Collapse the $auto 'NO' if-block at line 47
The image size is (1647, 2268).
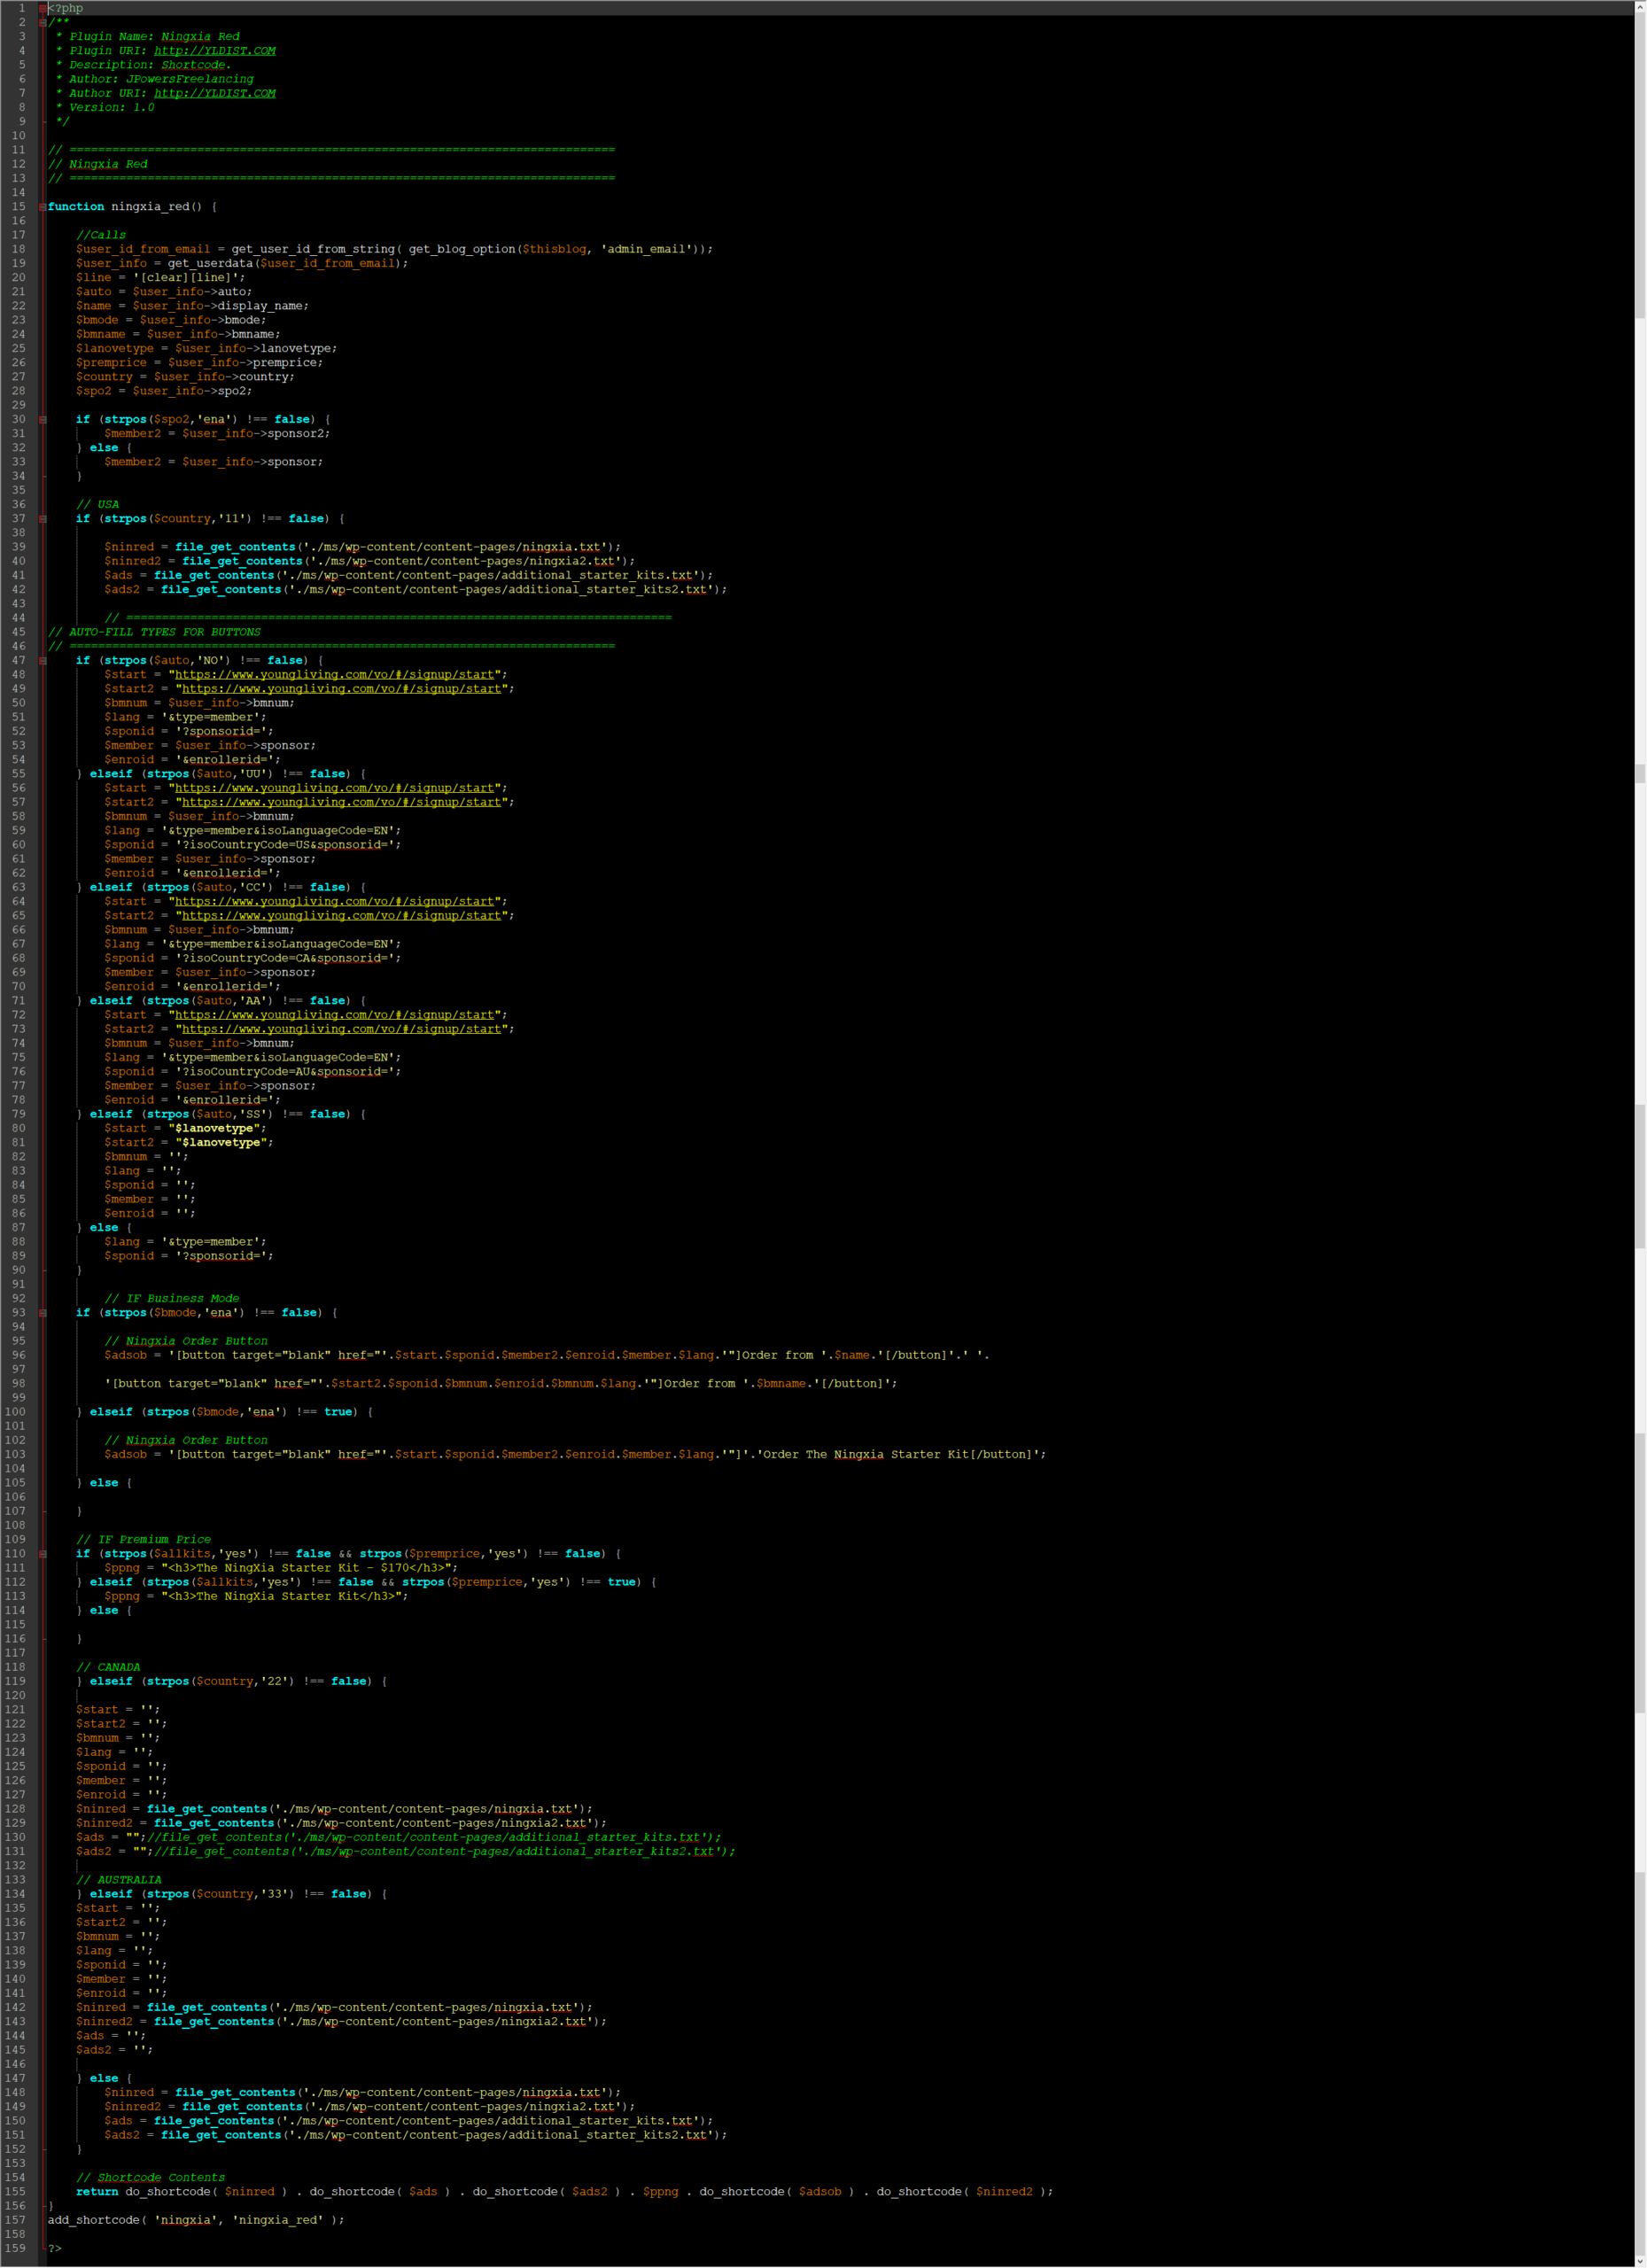click(43, 661)
